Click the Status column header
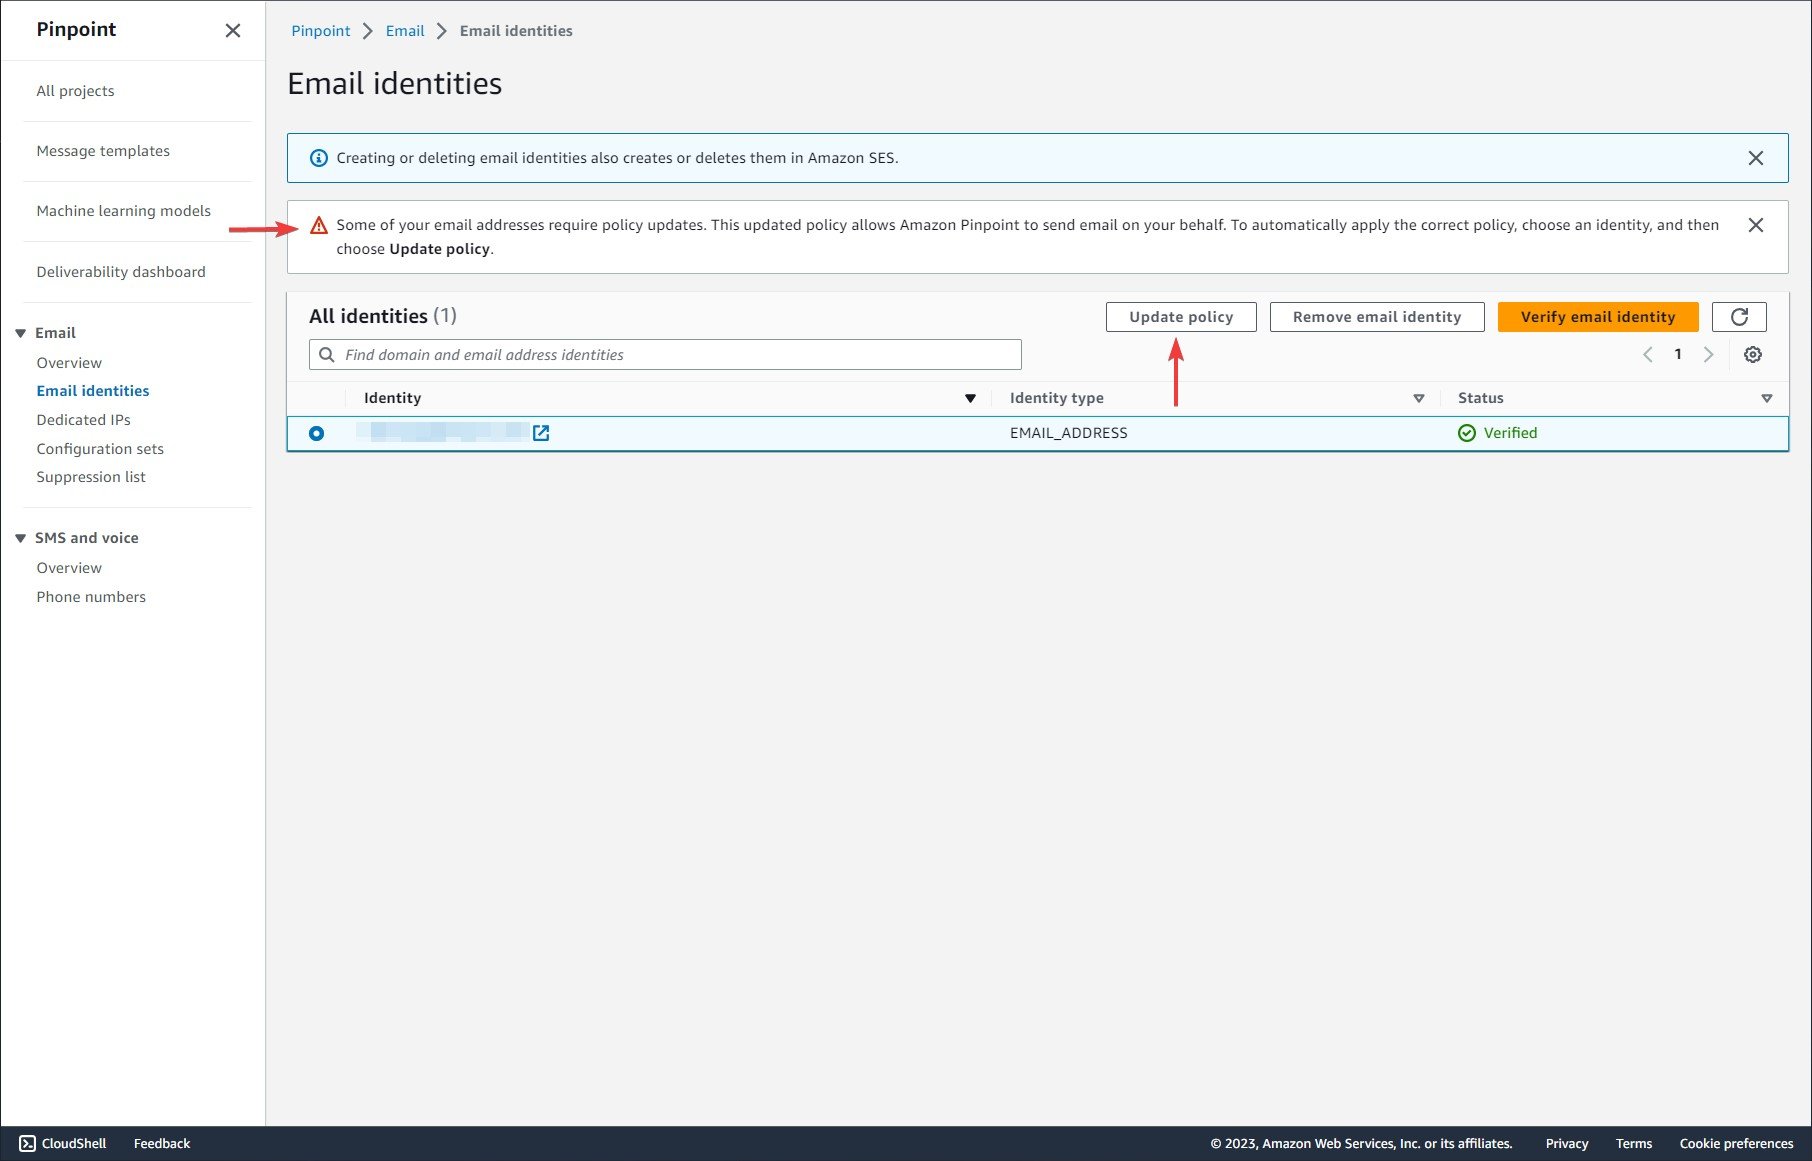Screen dimensions: 1812x1161 (x=1481, y=398)
